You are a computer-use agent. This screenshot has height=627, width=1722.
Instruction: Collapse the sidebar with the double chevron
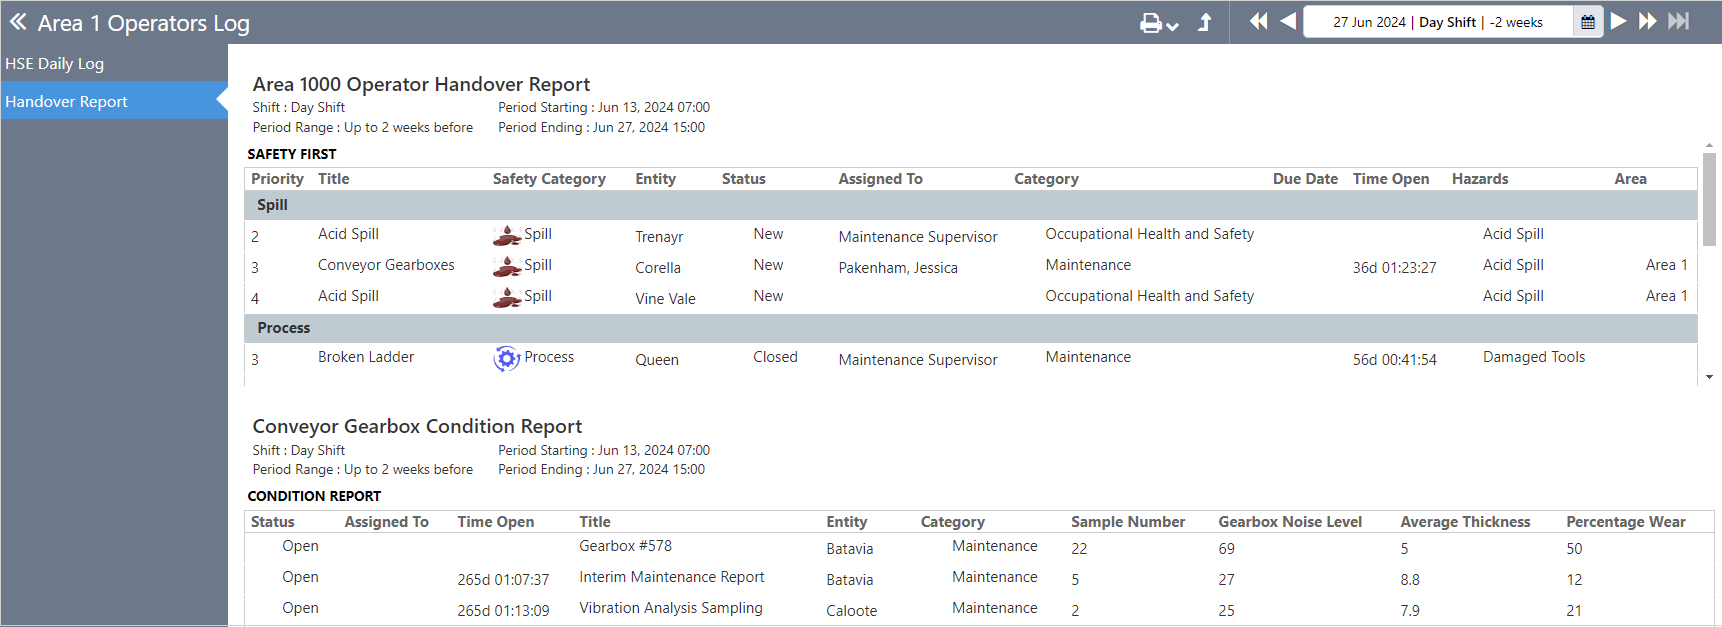18,22
